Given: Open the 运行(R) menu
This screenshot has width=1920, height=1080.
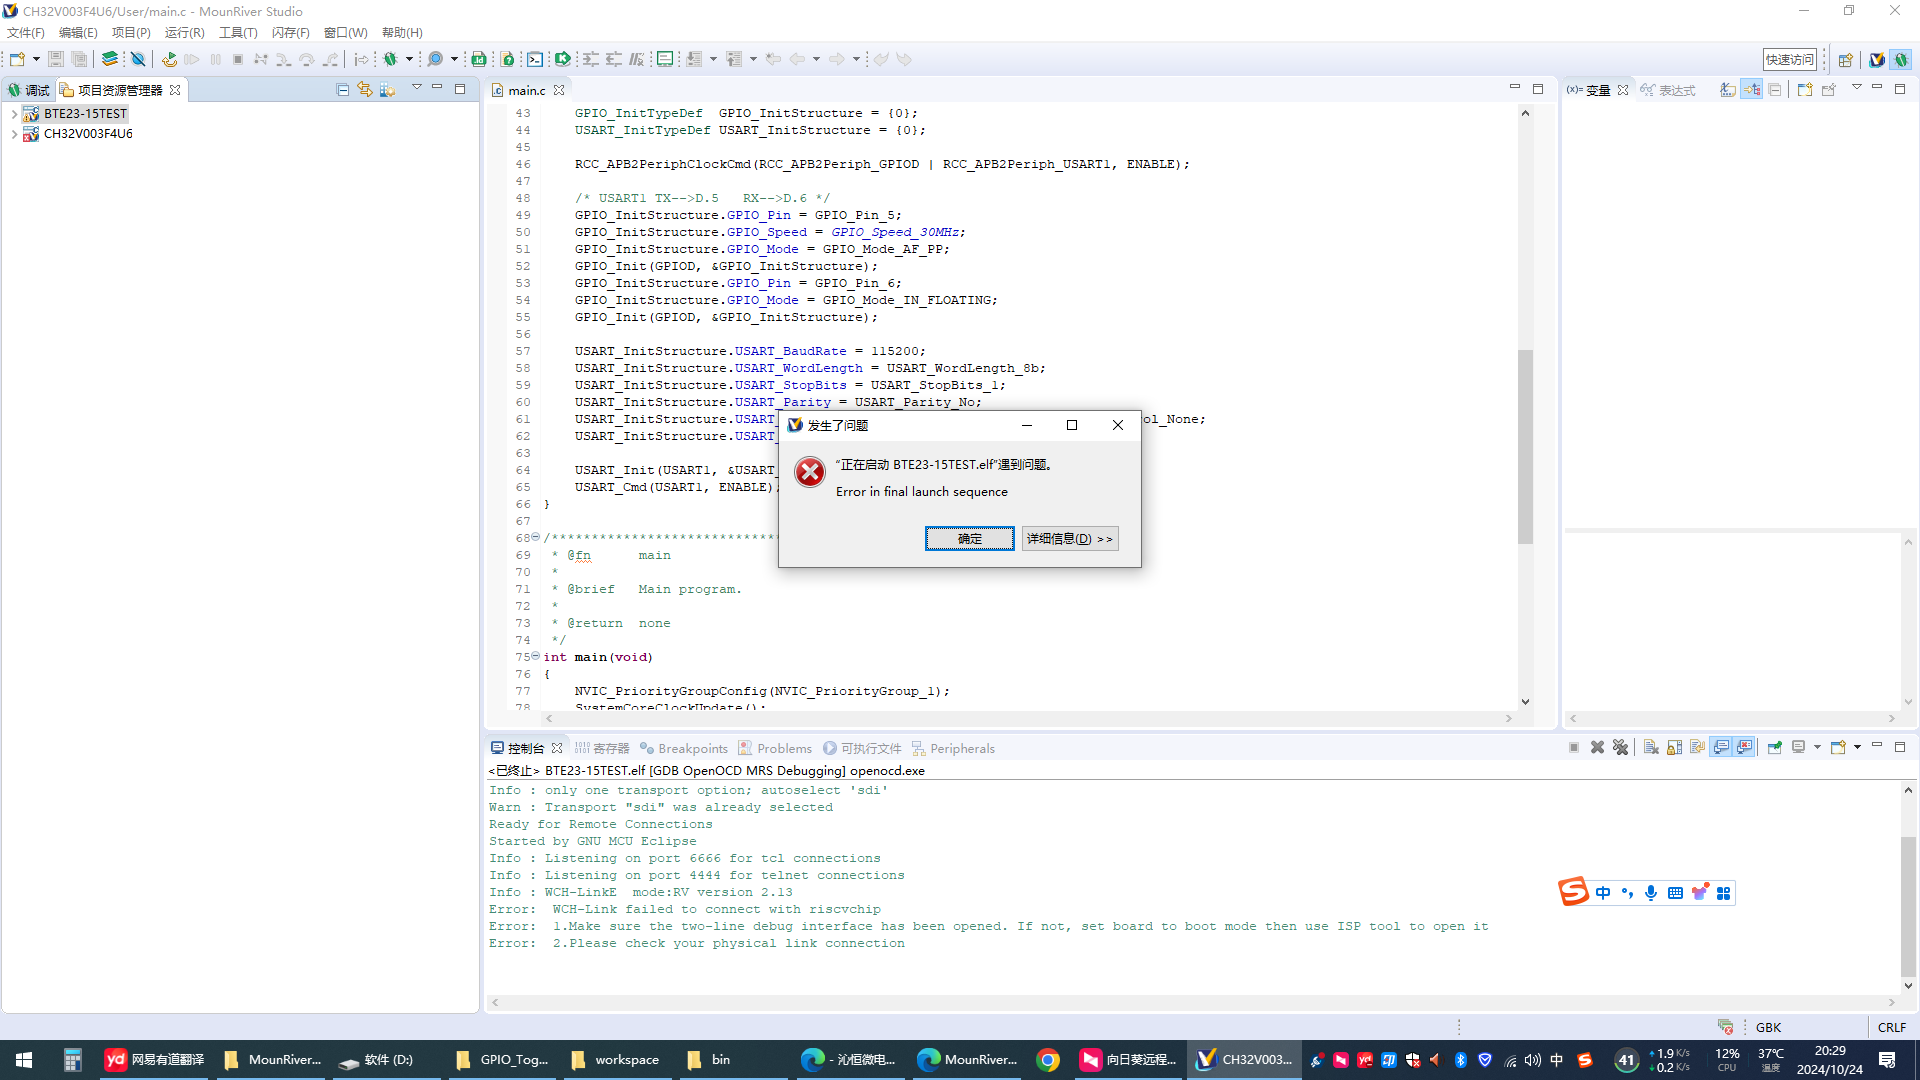Looking at the screenshot, I should point(185,33).
